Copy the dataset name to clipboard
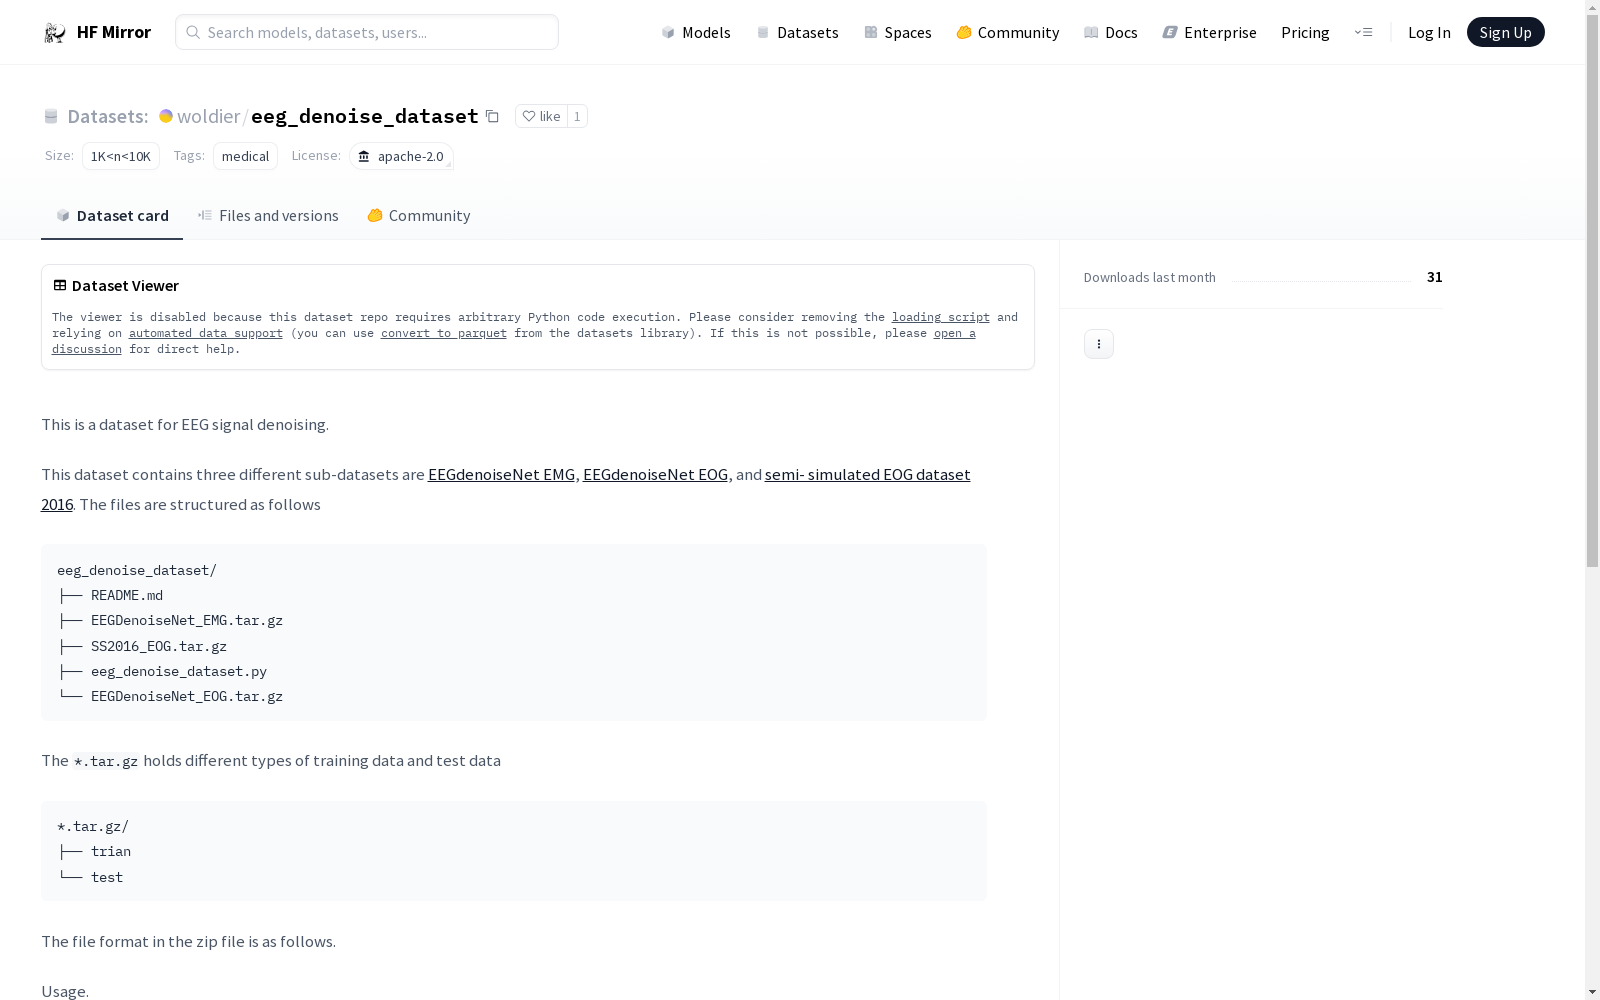1600x1000 pixels. coord(492,116)
